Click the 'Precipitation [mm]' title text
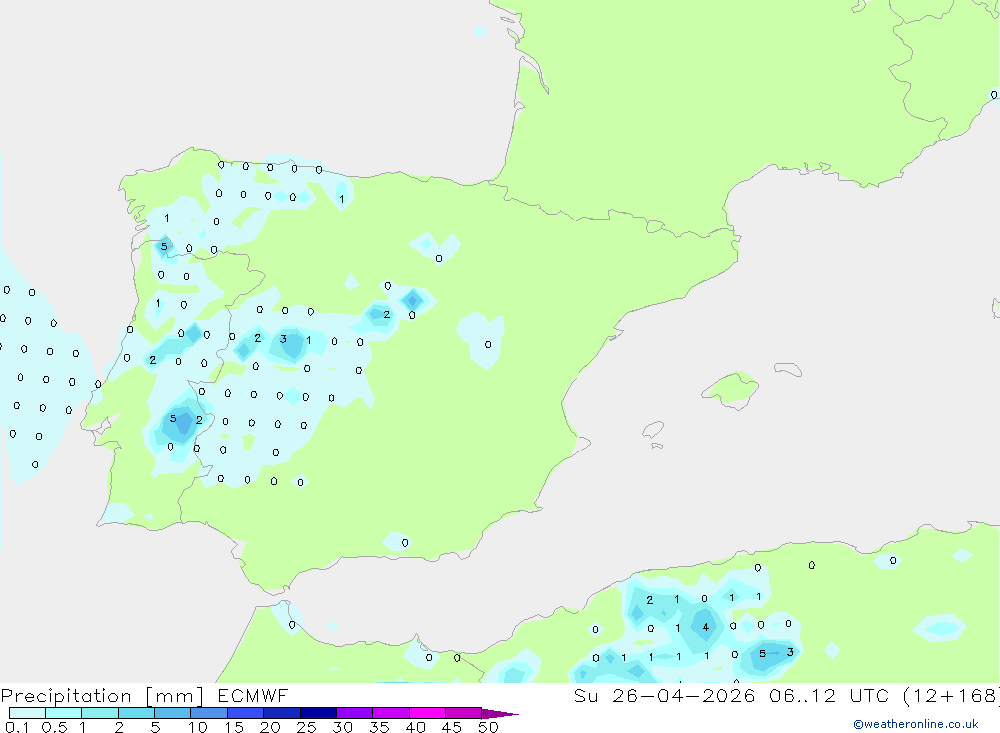This screenshot has height=733, width=1000. 102,696
